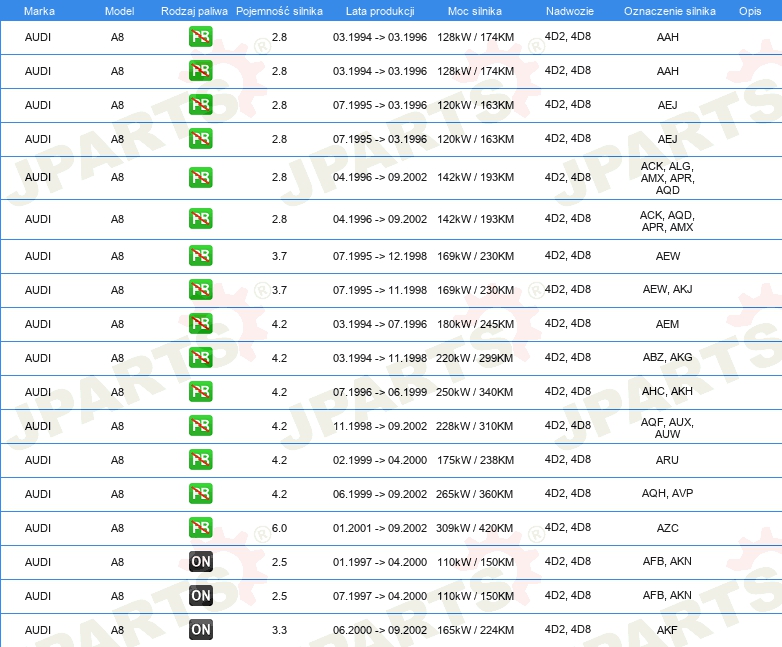The width and height of the screenshot is (782, 647).
Task: Click power value 180kW / 245KM
Action: 475,324
